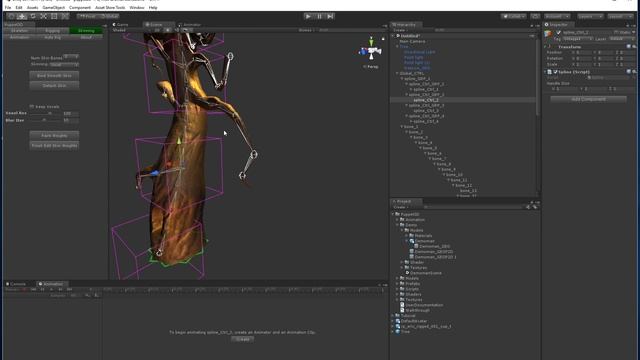
Task: Open the Layout dropdown
Action: coord(621,16)
